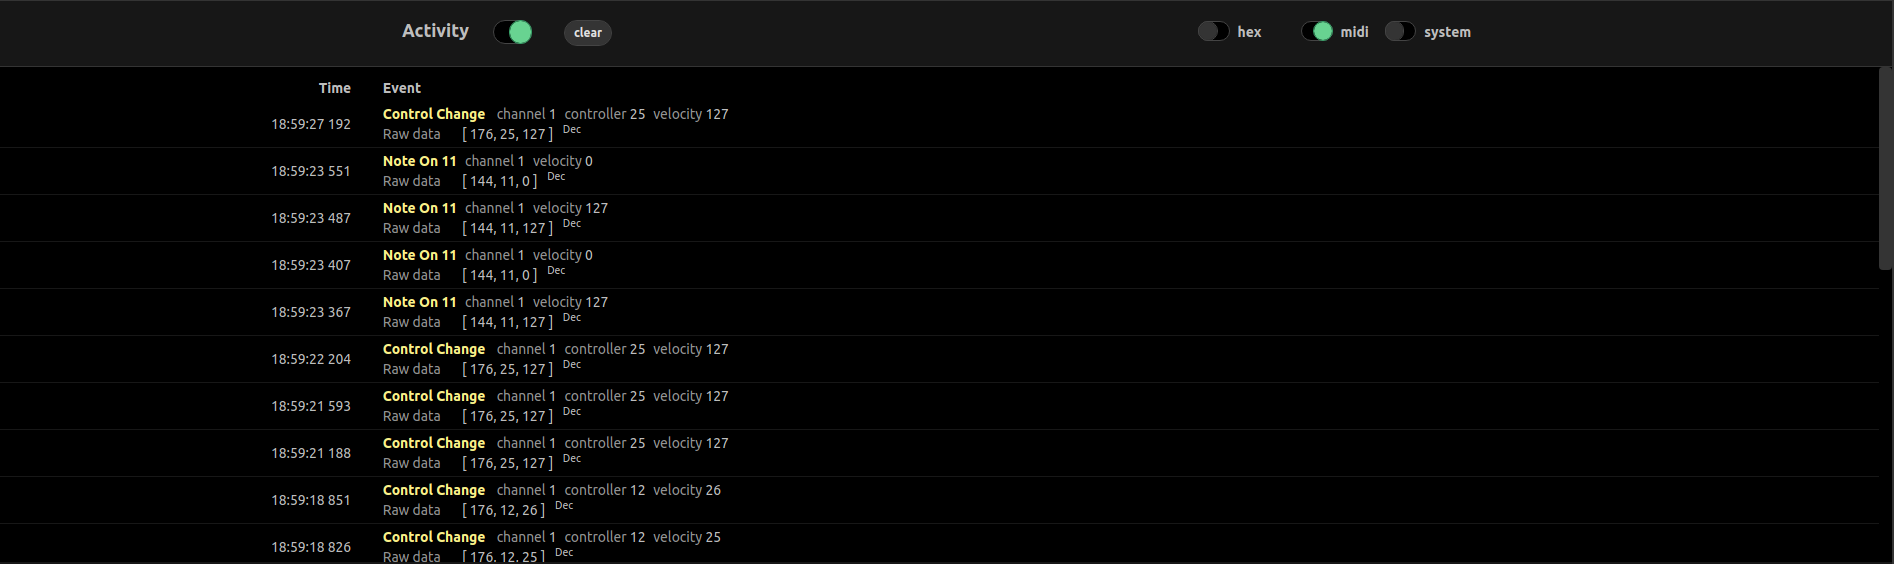
Task: Select the Time column header
Action: click(x=335, y=88)
